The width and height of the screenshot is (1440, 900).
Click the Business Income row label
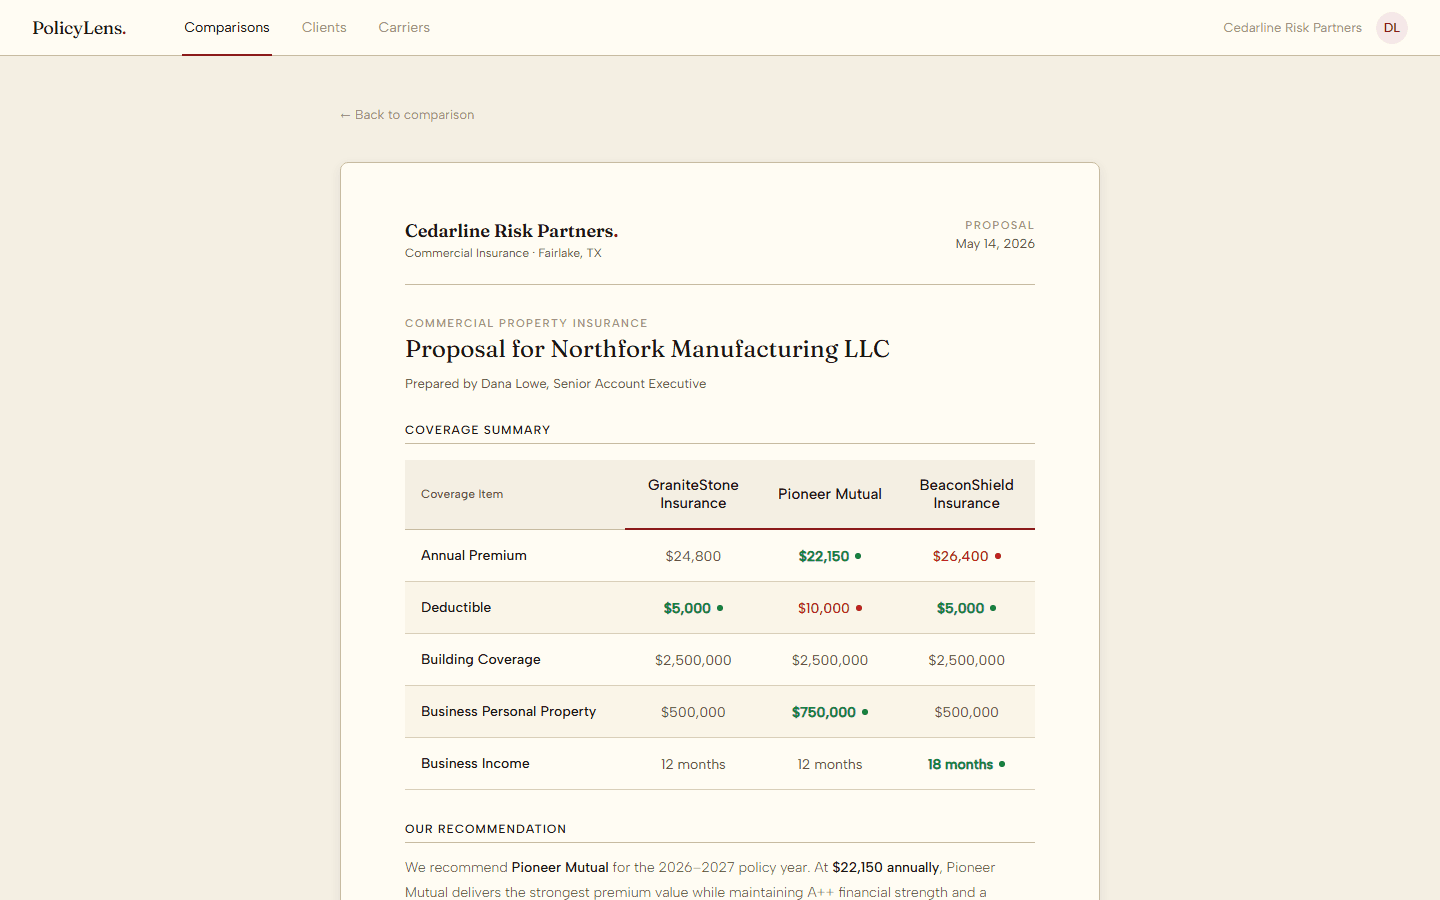(x=475, y=764)
